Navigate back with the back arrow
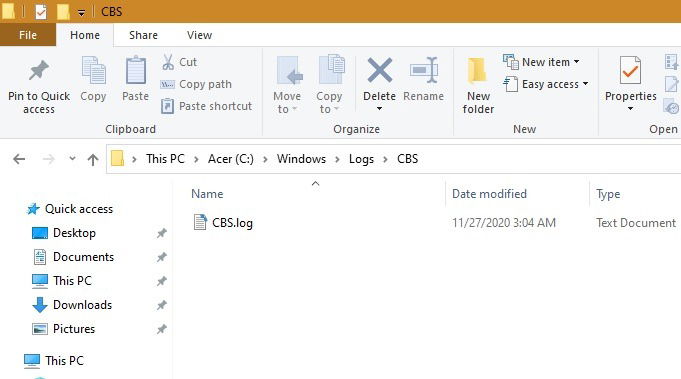681x379 pixels. (x=19, y=159)
